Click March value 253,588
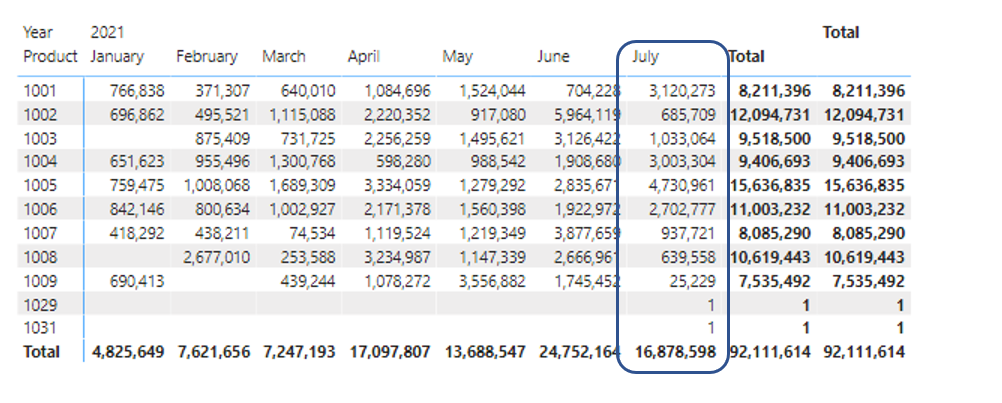The height and width of the screenshot is (403, 1002). coord(309,257)
